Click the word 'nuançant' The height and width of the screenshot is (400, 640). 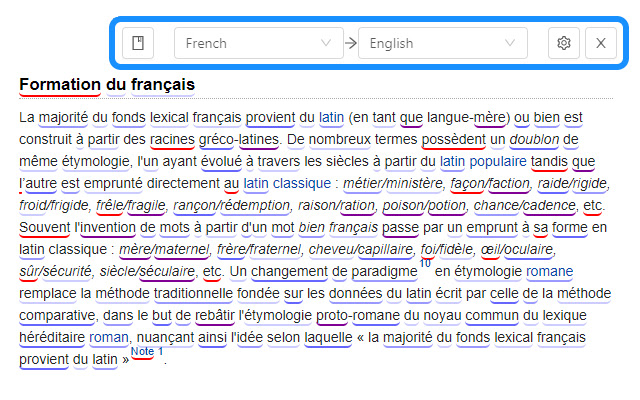(x=165, y=338)
